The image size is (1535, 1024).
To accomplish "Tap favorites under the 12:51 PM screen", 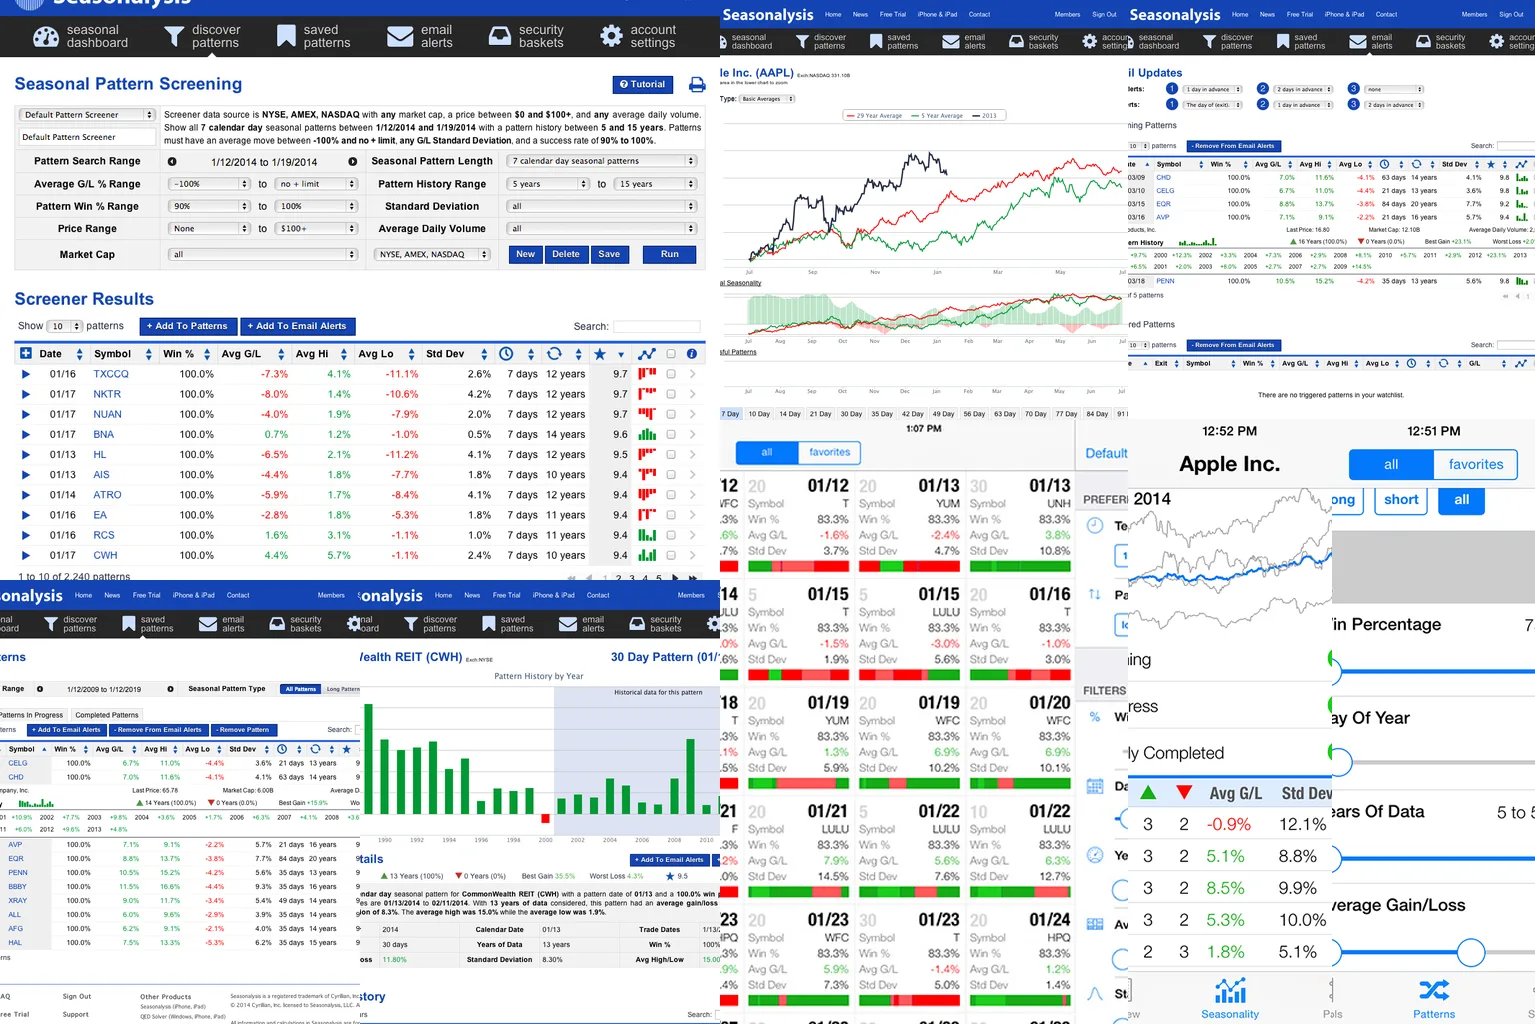I will [1476, 465].
